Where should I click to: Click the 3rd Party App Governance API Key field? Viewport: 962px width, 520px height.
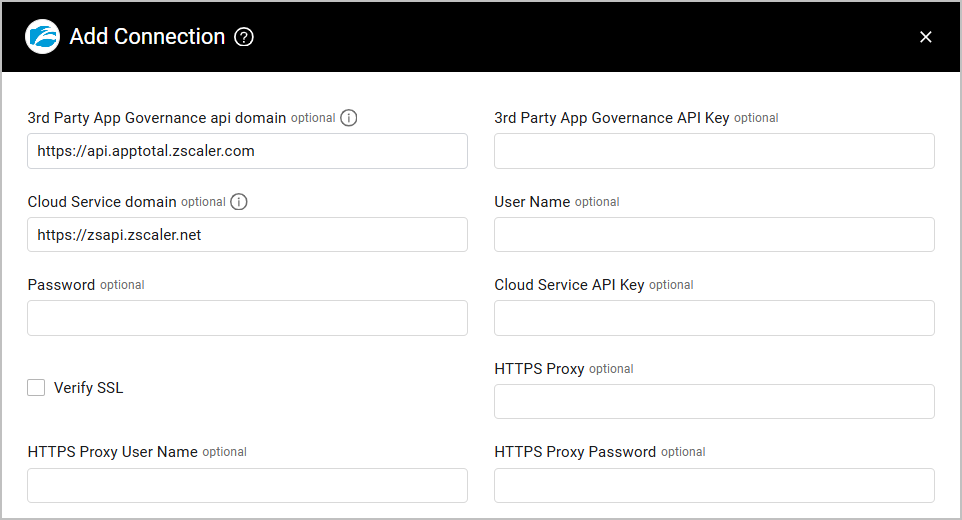714,151
